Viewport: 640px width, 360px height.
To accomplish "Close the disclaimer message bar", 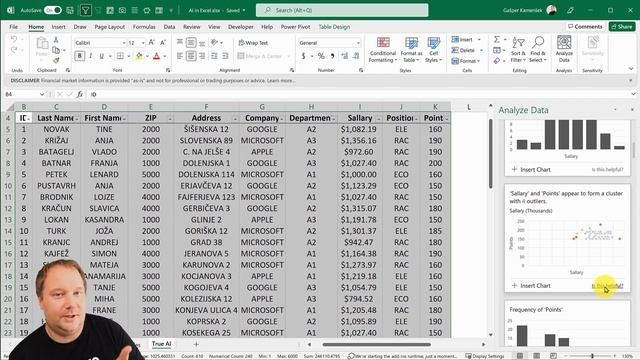I will (631, 80).
